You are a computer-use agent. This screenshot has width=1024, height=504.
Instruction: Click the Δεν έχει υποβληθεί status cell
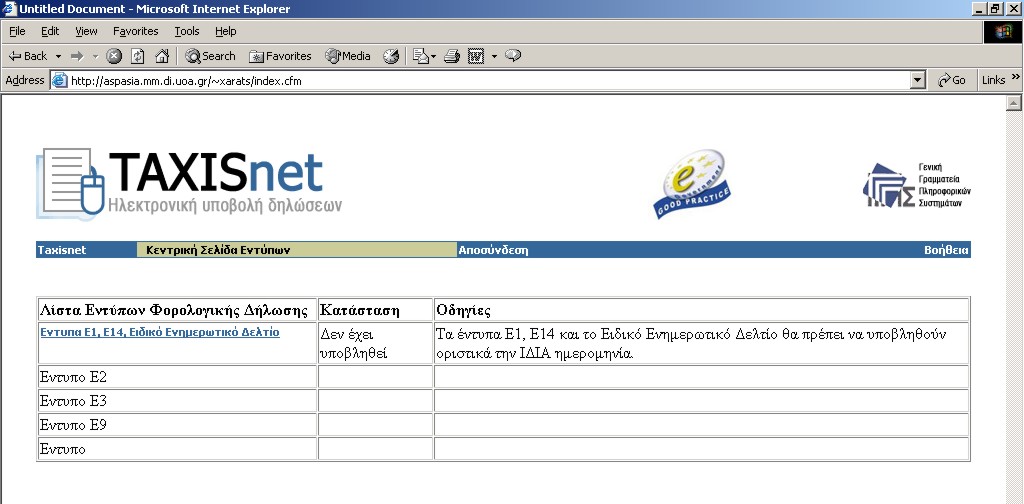pyautogui.click(x=376, y=343)
